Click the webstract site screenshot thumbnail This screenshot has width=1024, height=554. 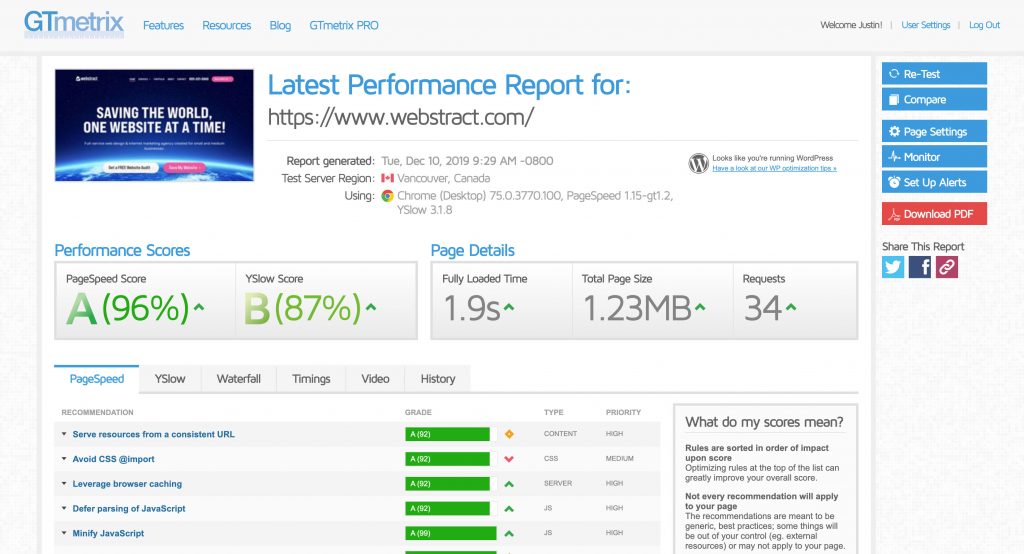point(154,125)
